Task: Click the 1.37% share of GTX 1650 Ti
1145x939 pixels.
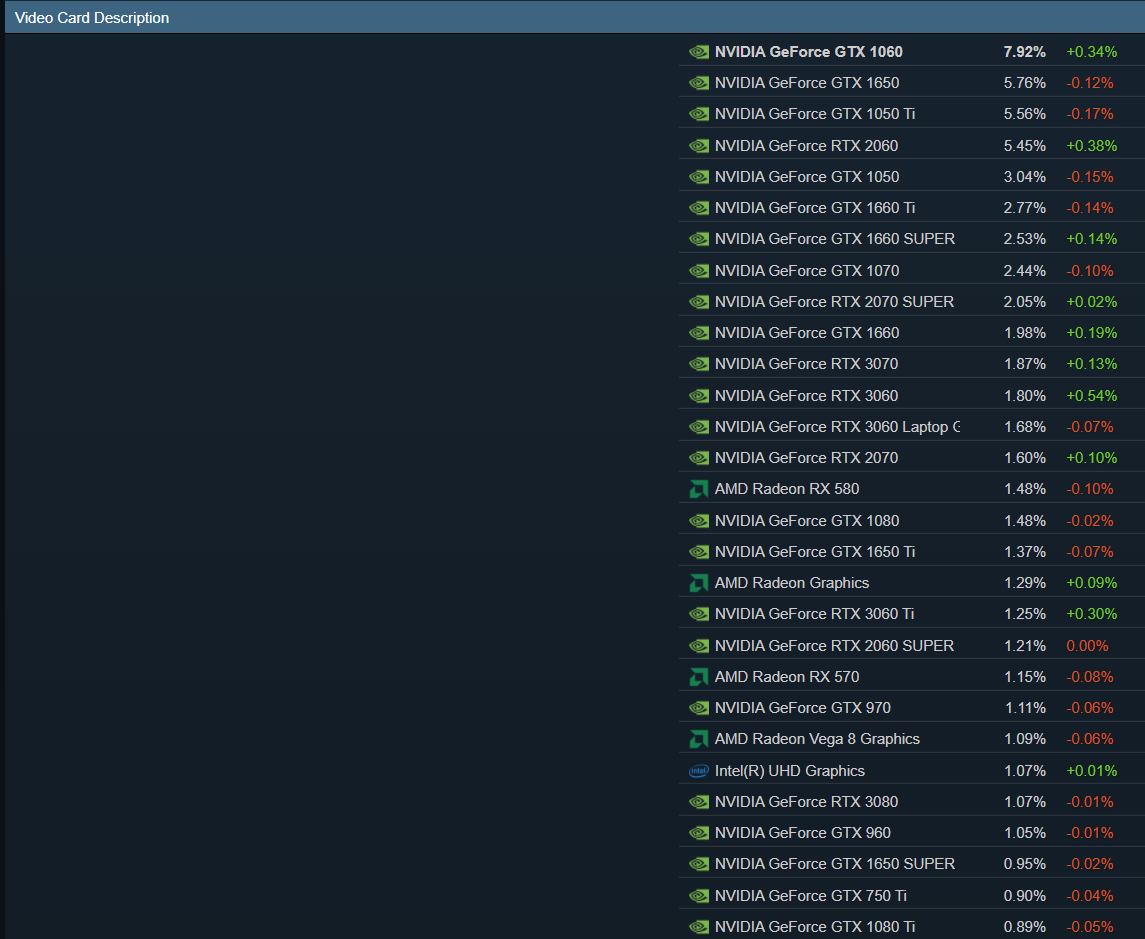Action: (1025, 552)
